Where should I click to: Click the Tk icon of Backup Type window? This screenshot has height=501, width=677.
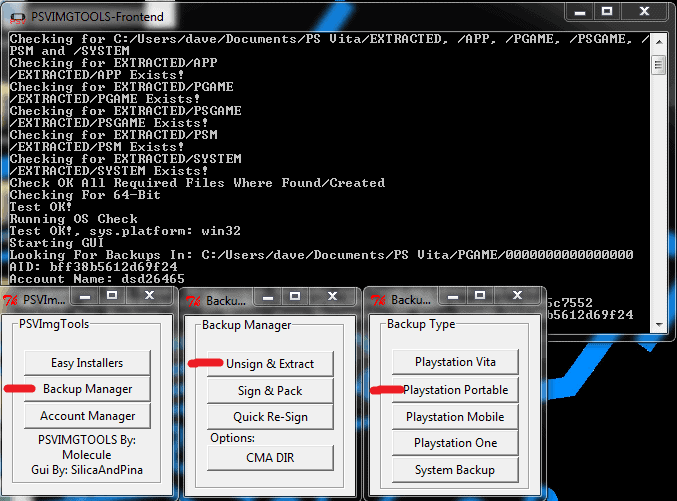[x=378, y=300]
